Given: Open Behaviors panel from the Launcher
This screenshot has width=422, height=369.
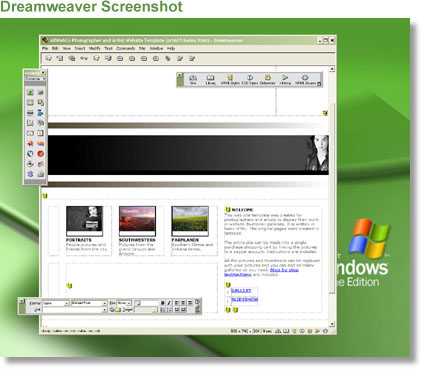Looking at the screenshot, I should [x=267, y=80].
